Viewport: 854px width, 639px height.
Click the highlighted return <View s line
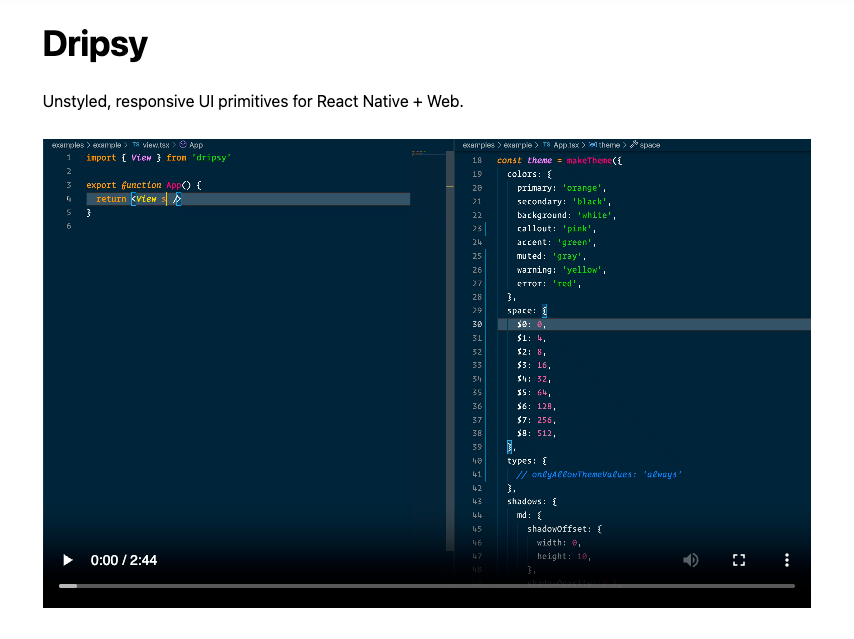click(x=140, y=199)
